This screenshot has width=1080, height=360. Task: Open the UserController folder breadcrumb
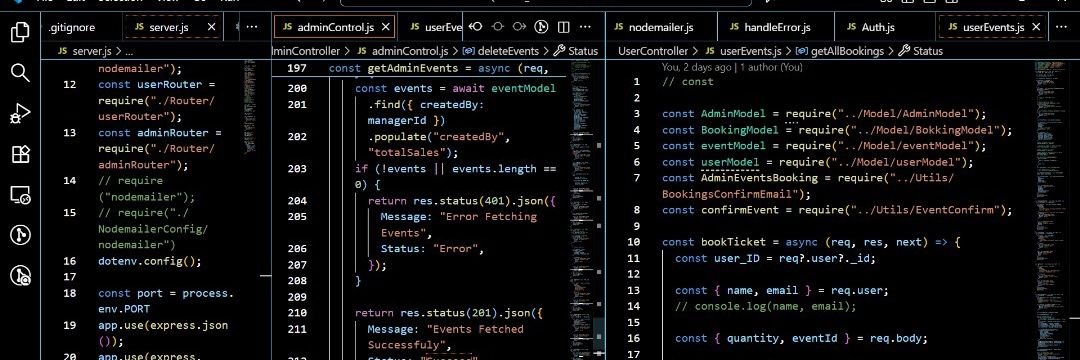pyautogui.click(x=653, y=51)
